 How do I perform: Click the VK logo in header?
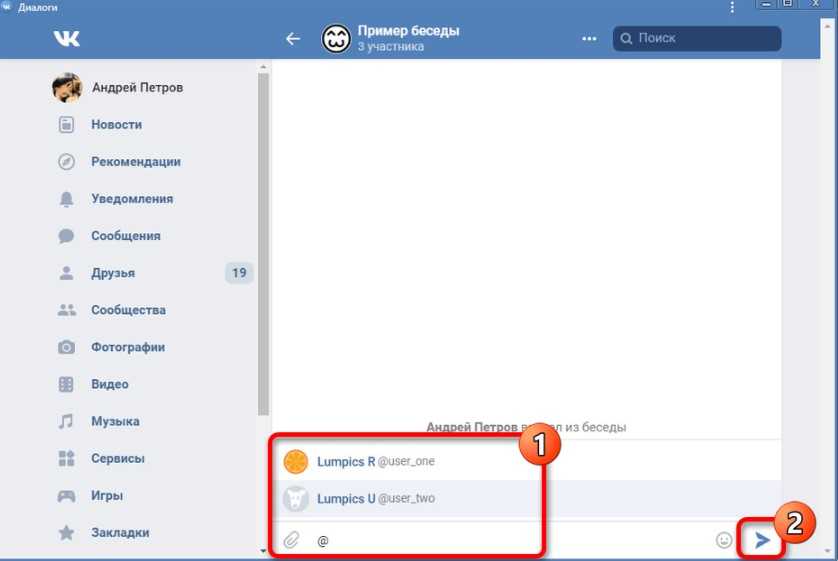(67, 39)
